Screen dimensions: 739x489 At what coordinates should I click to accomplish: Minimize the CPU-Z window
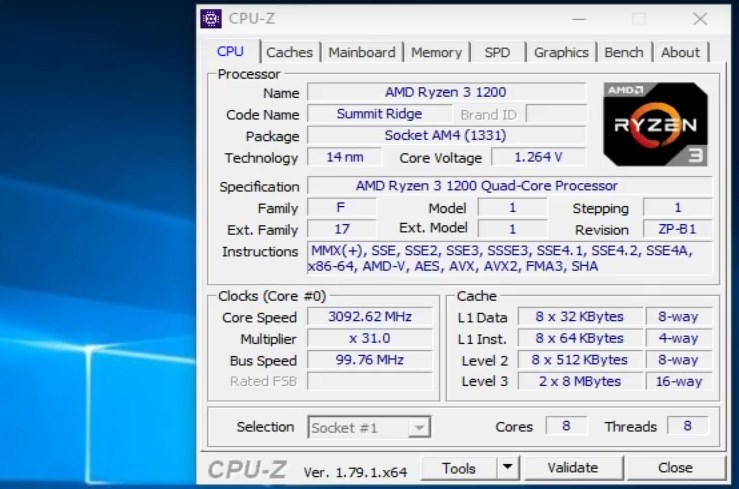579,19
